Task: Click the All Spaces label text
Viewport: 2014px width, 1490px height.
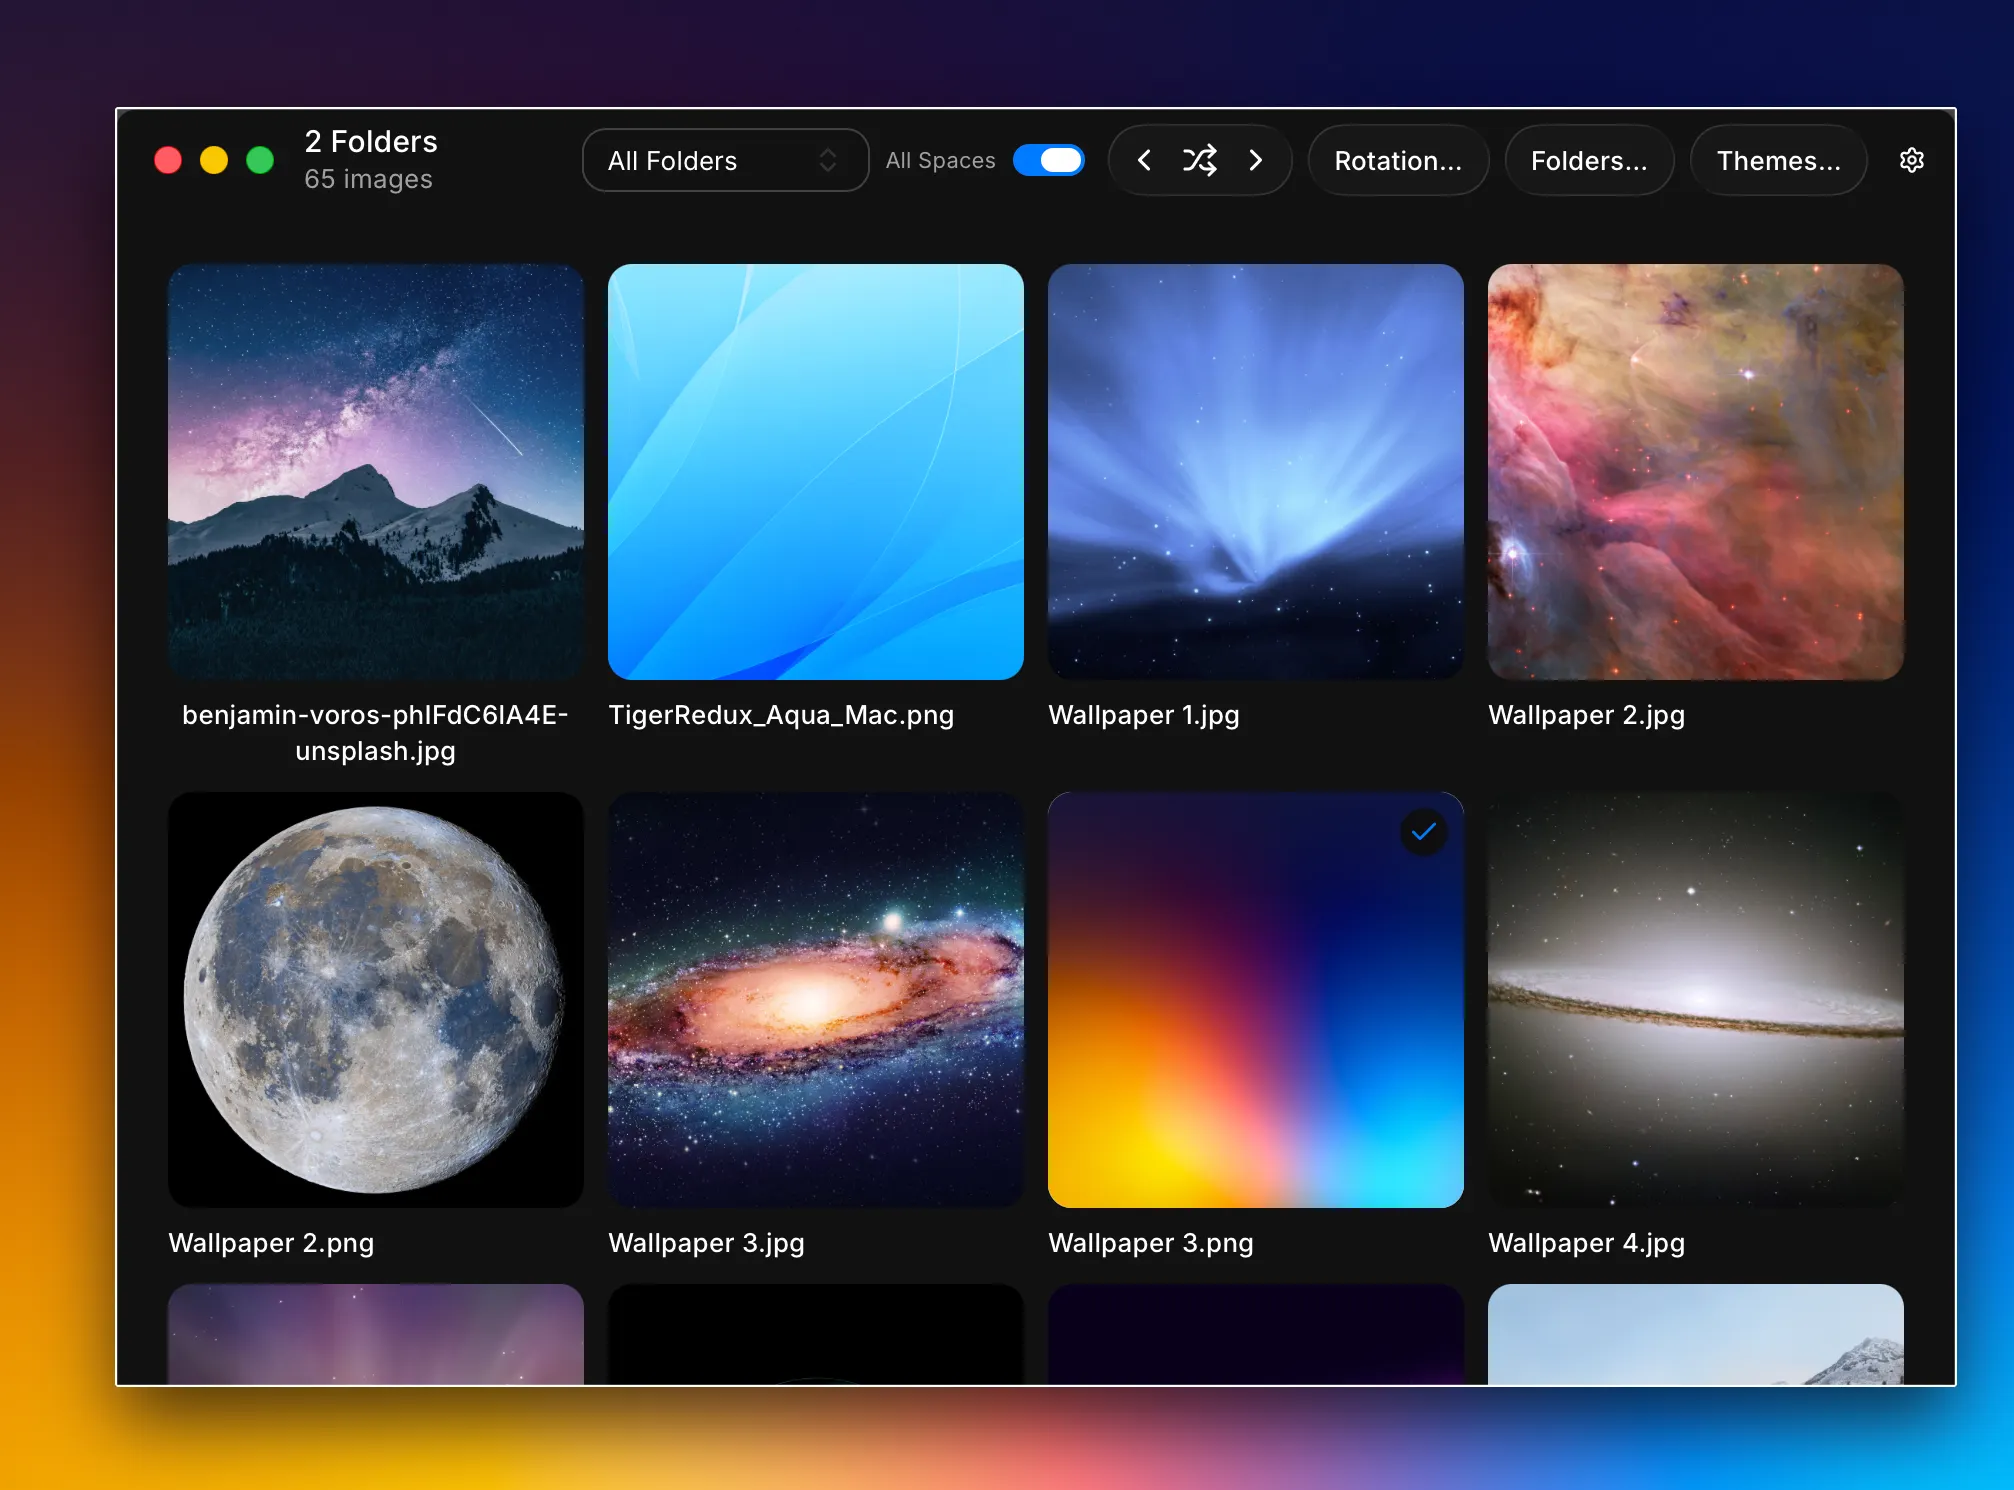Action: tap(941, 160)
